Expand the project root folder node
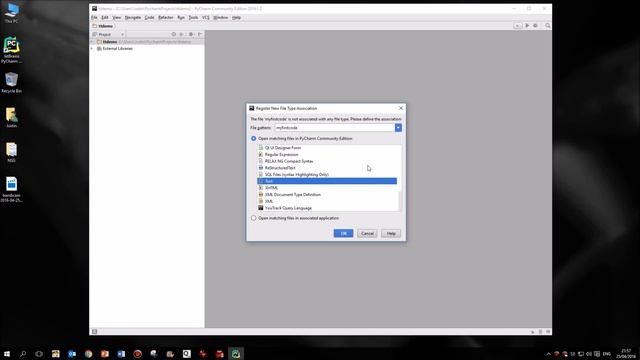The image size is (640, 360). 92,42
